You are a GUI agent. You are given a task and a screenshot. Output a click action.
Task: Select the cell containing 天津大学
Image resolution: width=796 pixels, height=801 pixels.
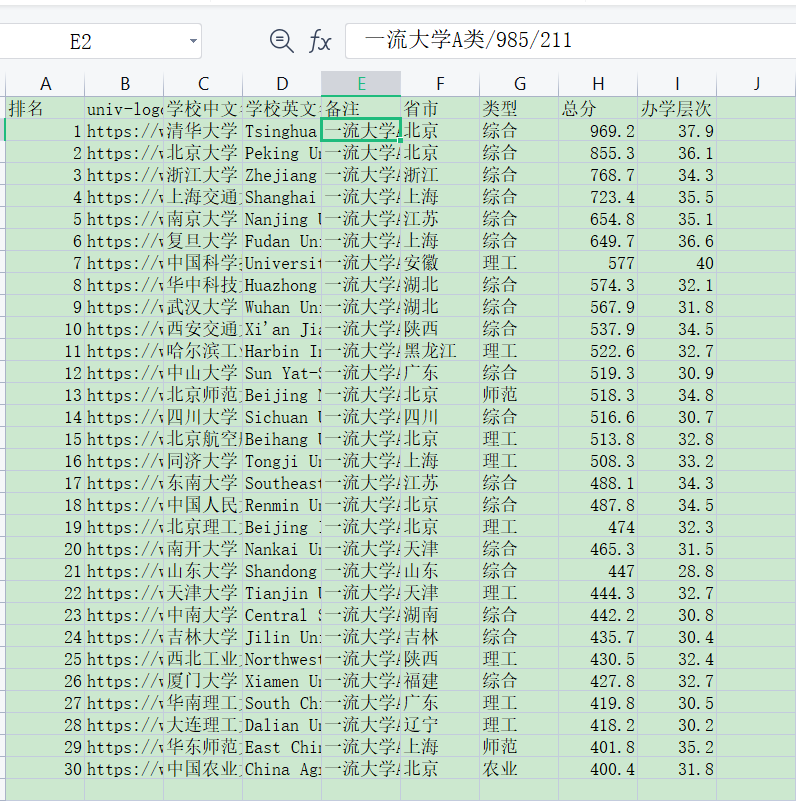pos(203,593)
